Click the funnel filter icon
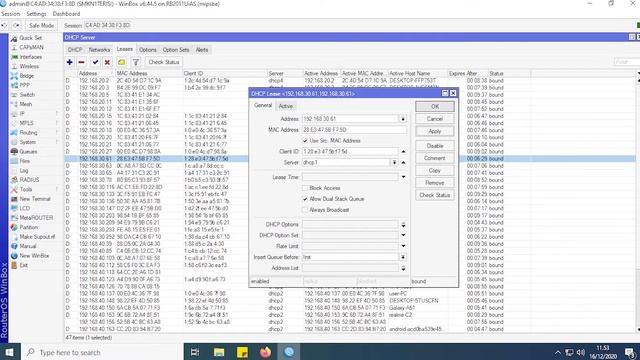This screenshot has width=640, height=360. click(136, 62)
